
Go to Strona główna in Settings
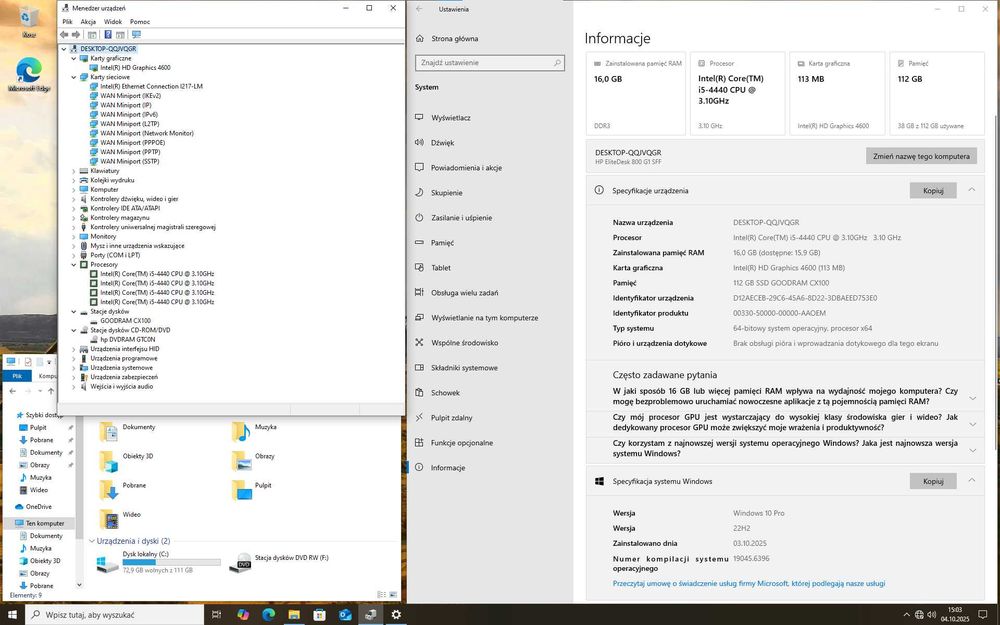click(x=454, y=39)
